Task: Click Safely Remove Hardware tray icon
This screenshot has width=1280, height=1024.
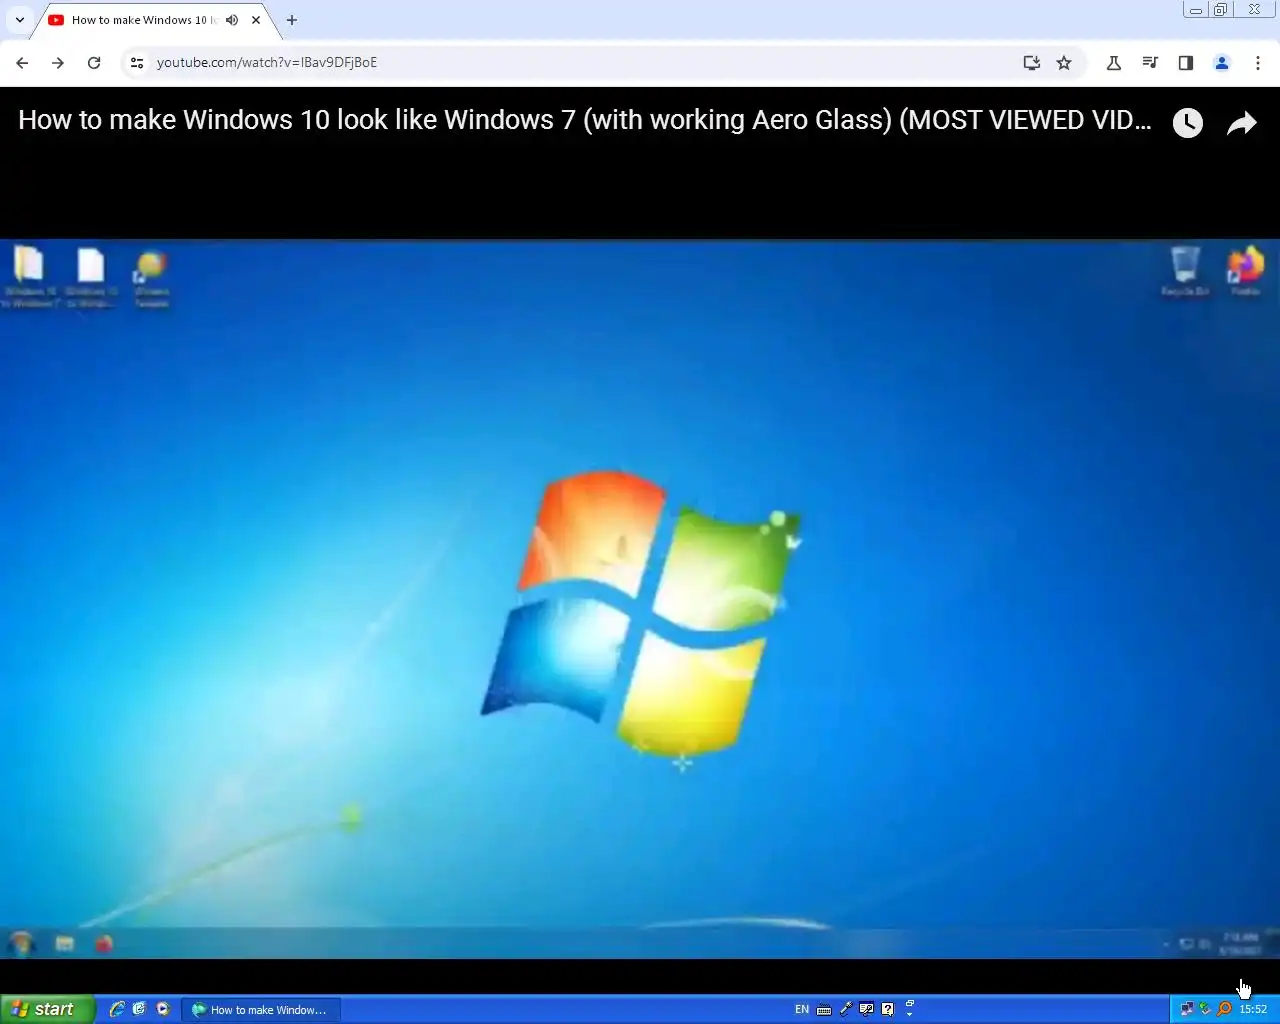Action: click(x=1205, y=1009)
